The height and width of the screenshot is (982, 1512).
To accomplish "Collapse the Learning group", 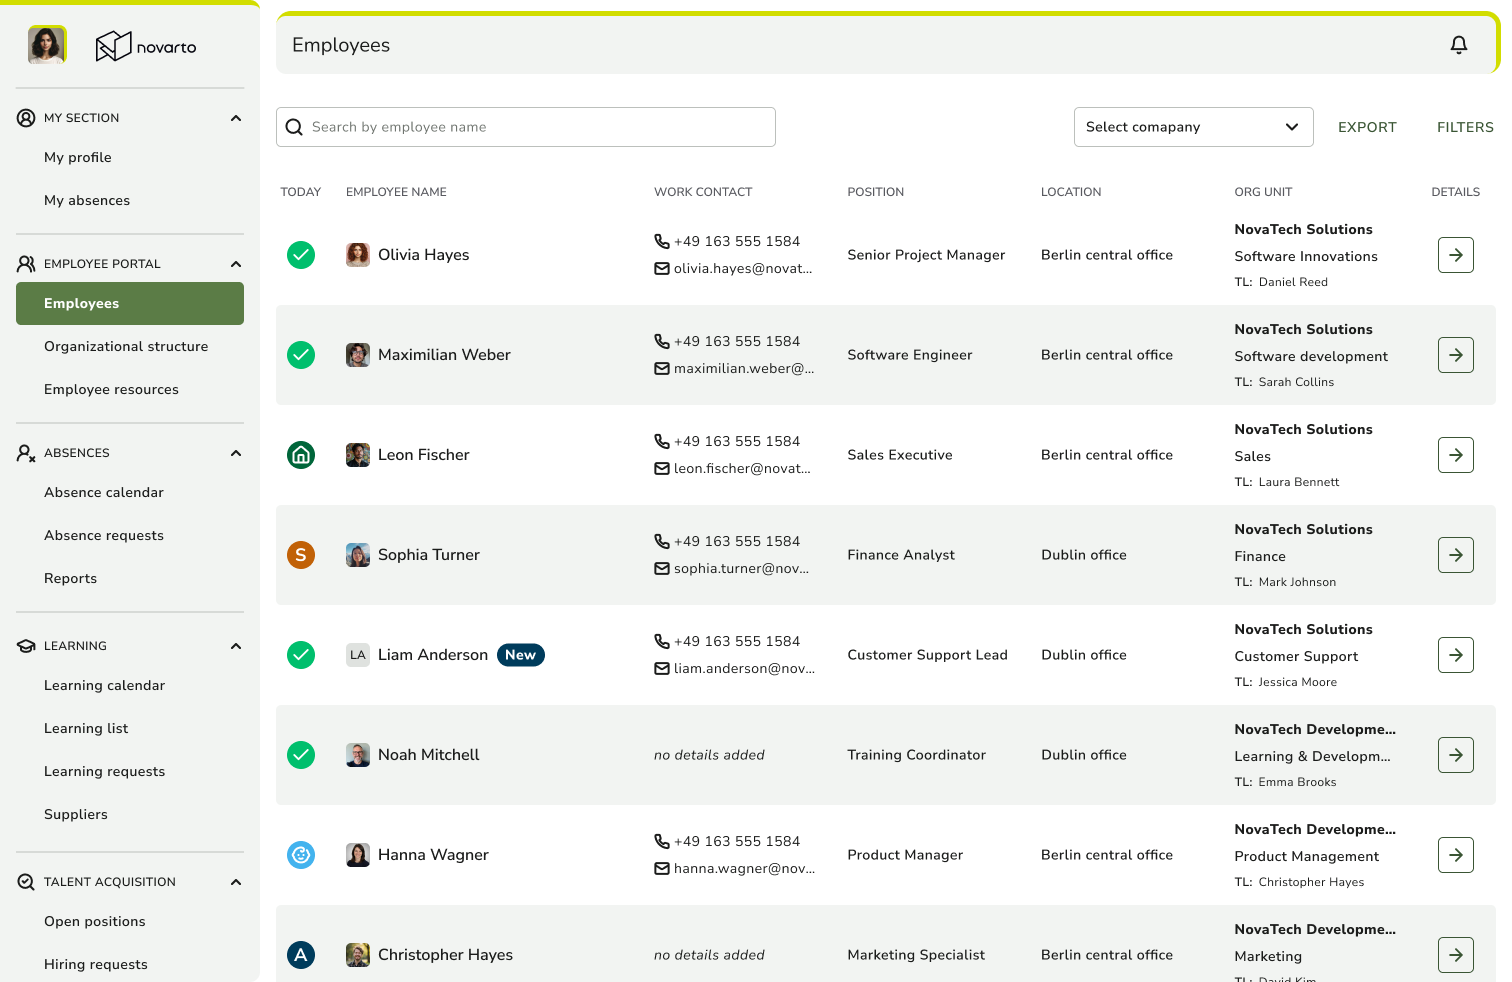I will click(236, 646).
